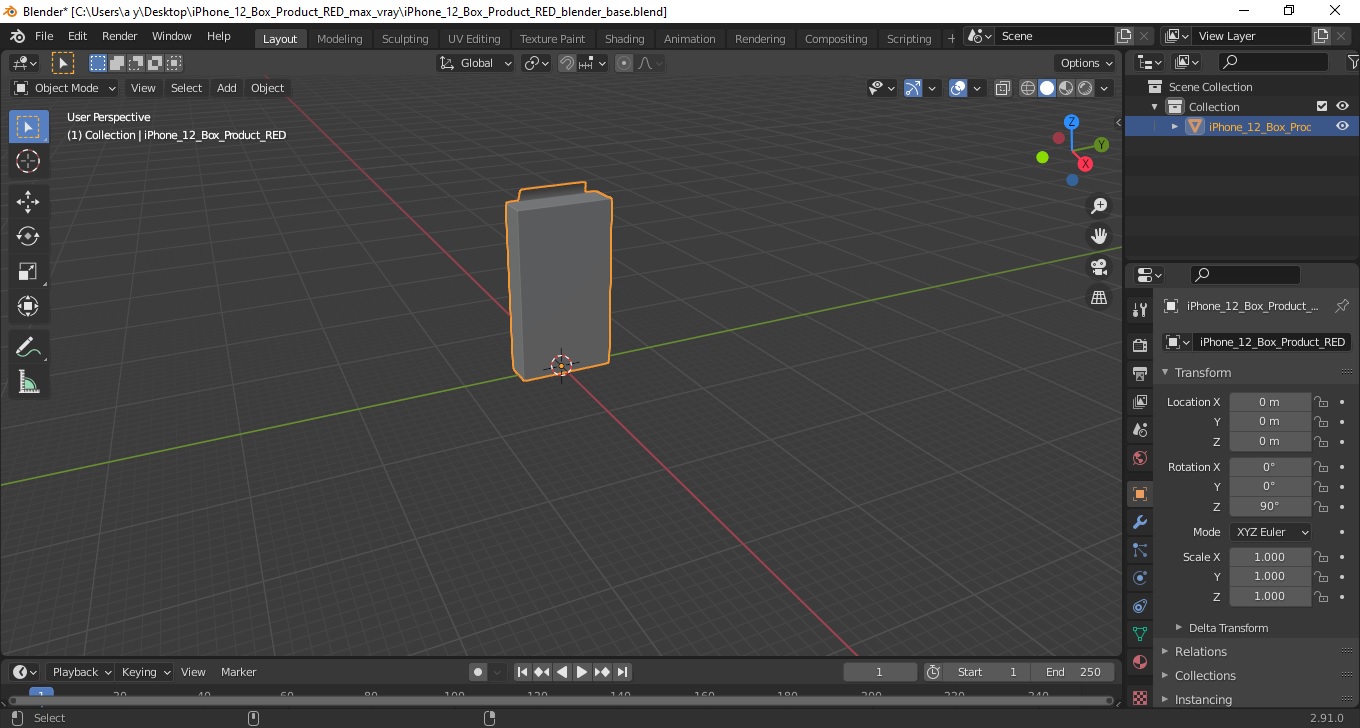Select the Annotate pencil tool
Viewport: 1360px width, 728px height.
28,347
